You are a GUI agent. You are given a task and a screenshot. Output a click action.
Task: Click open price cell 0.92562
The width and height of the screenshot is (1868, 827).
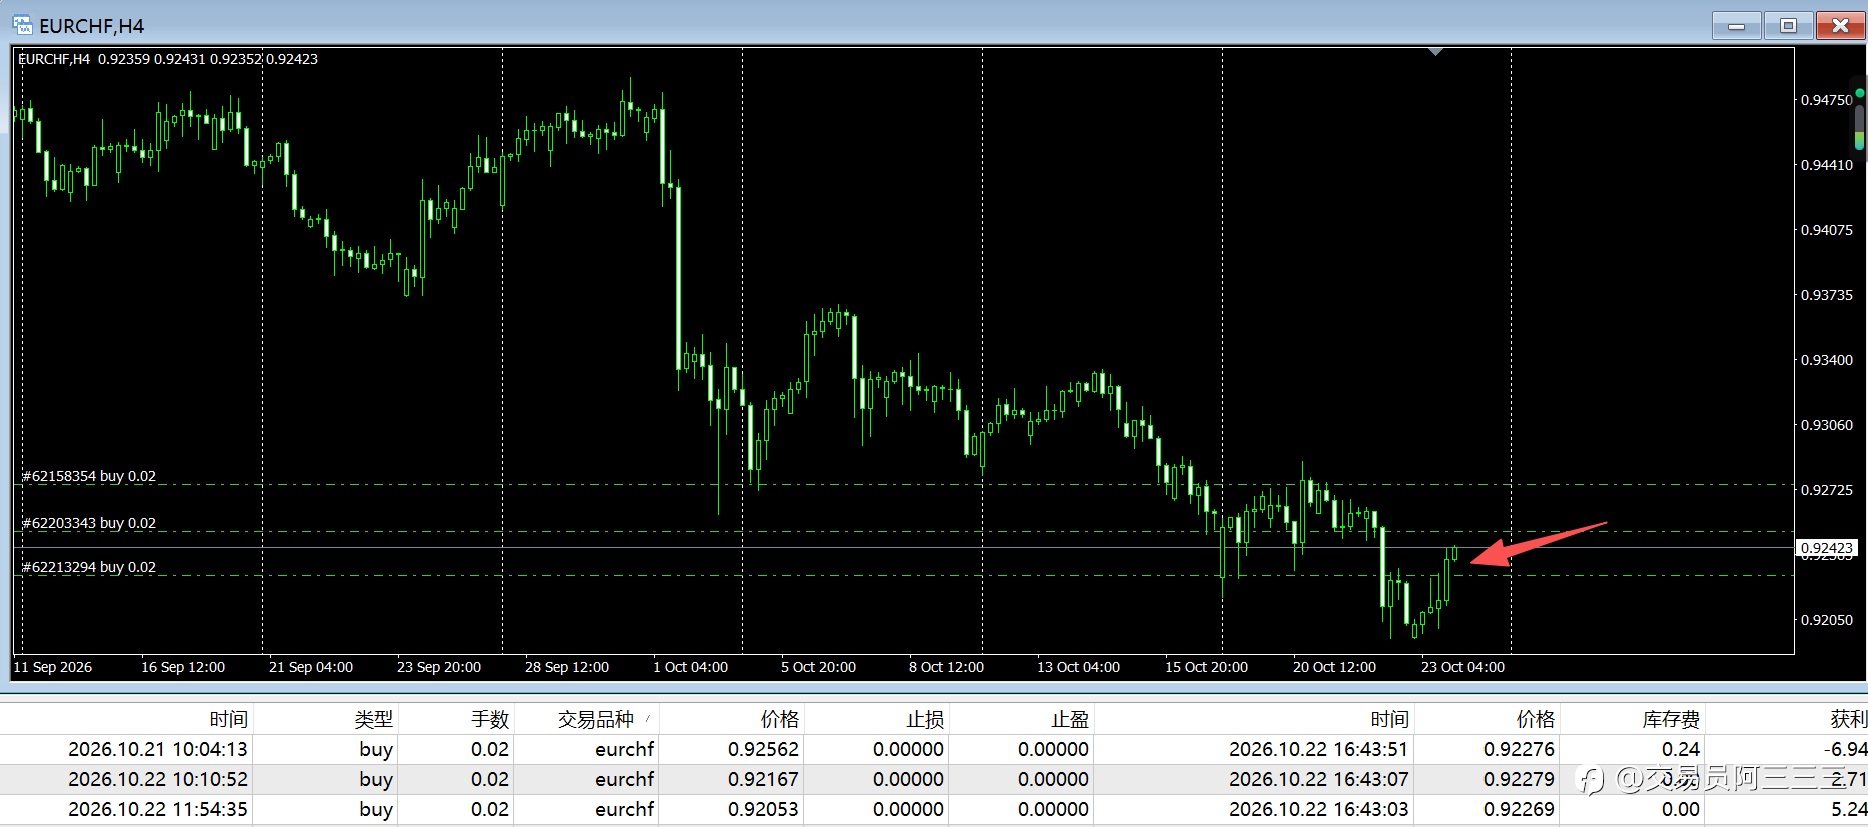(763, 749)
